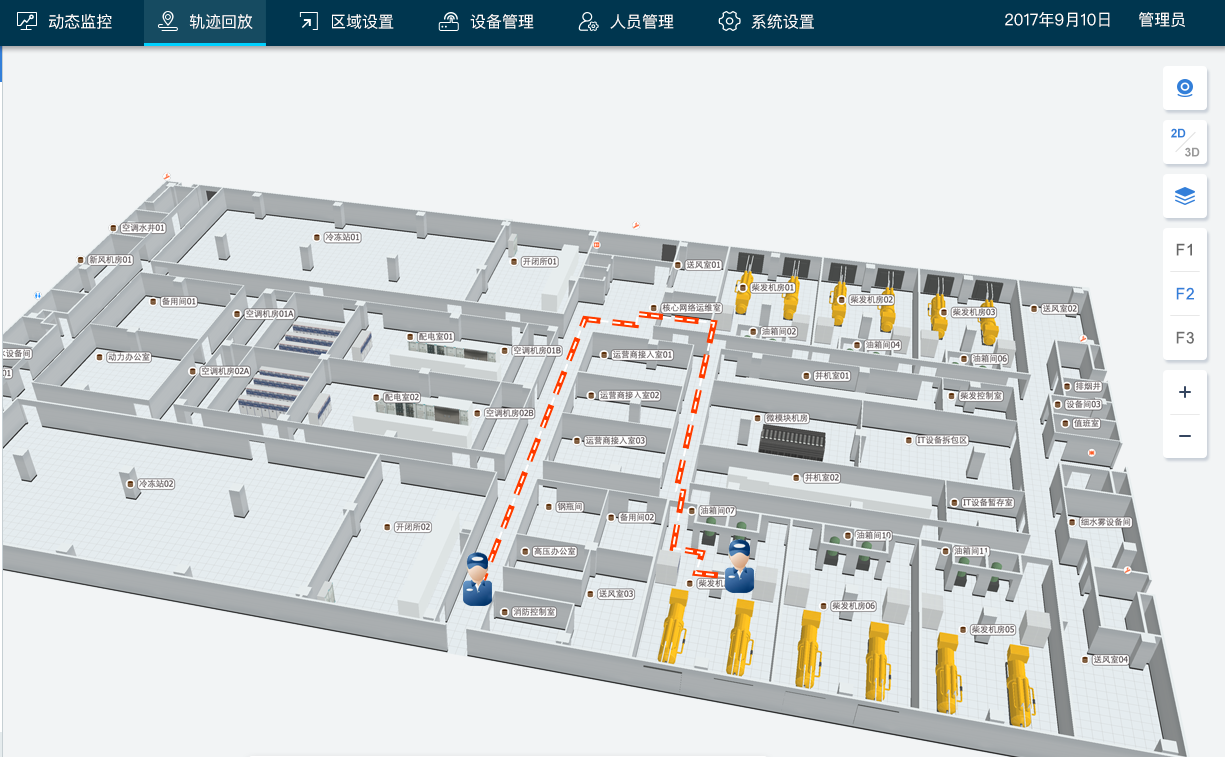1225x757 pixels.
Task: Click the 微模块机房 room marker
Action: click(x=786, y=418)
